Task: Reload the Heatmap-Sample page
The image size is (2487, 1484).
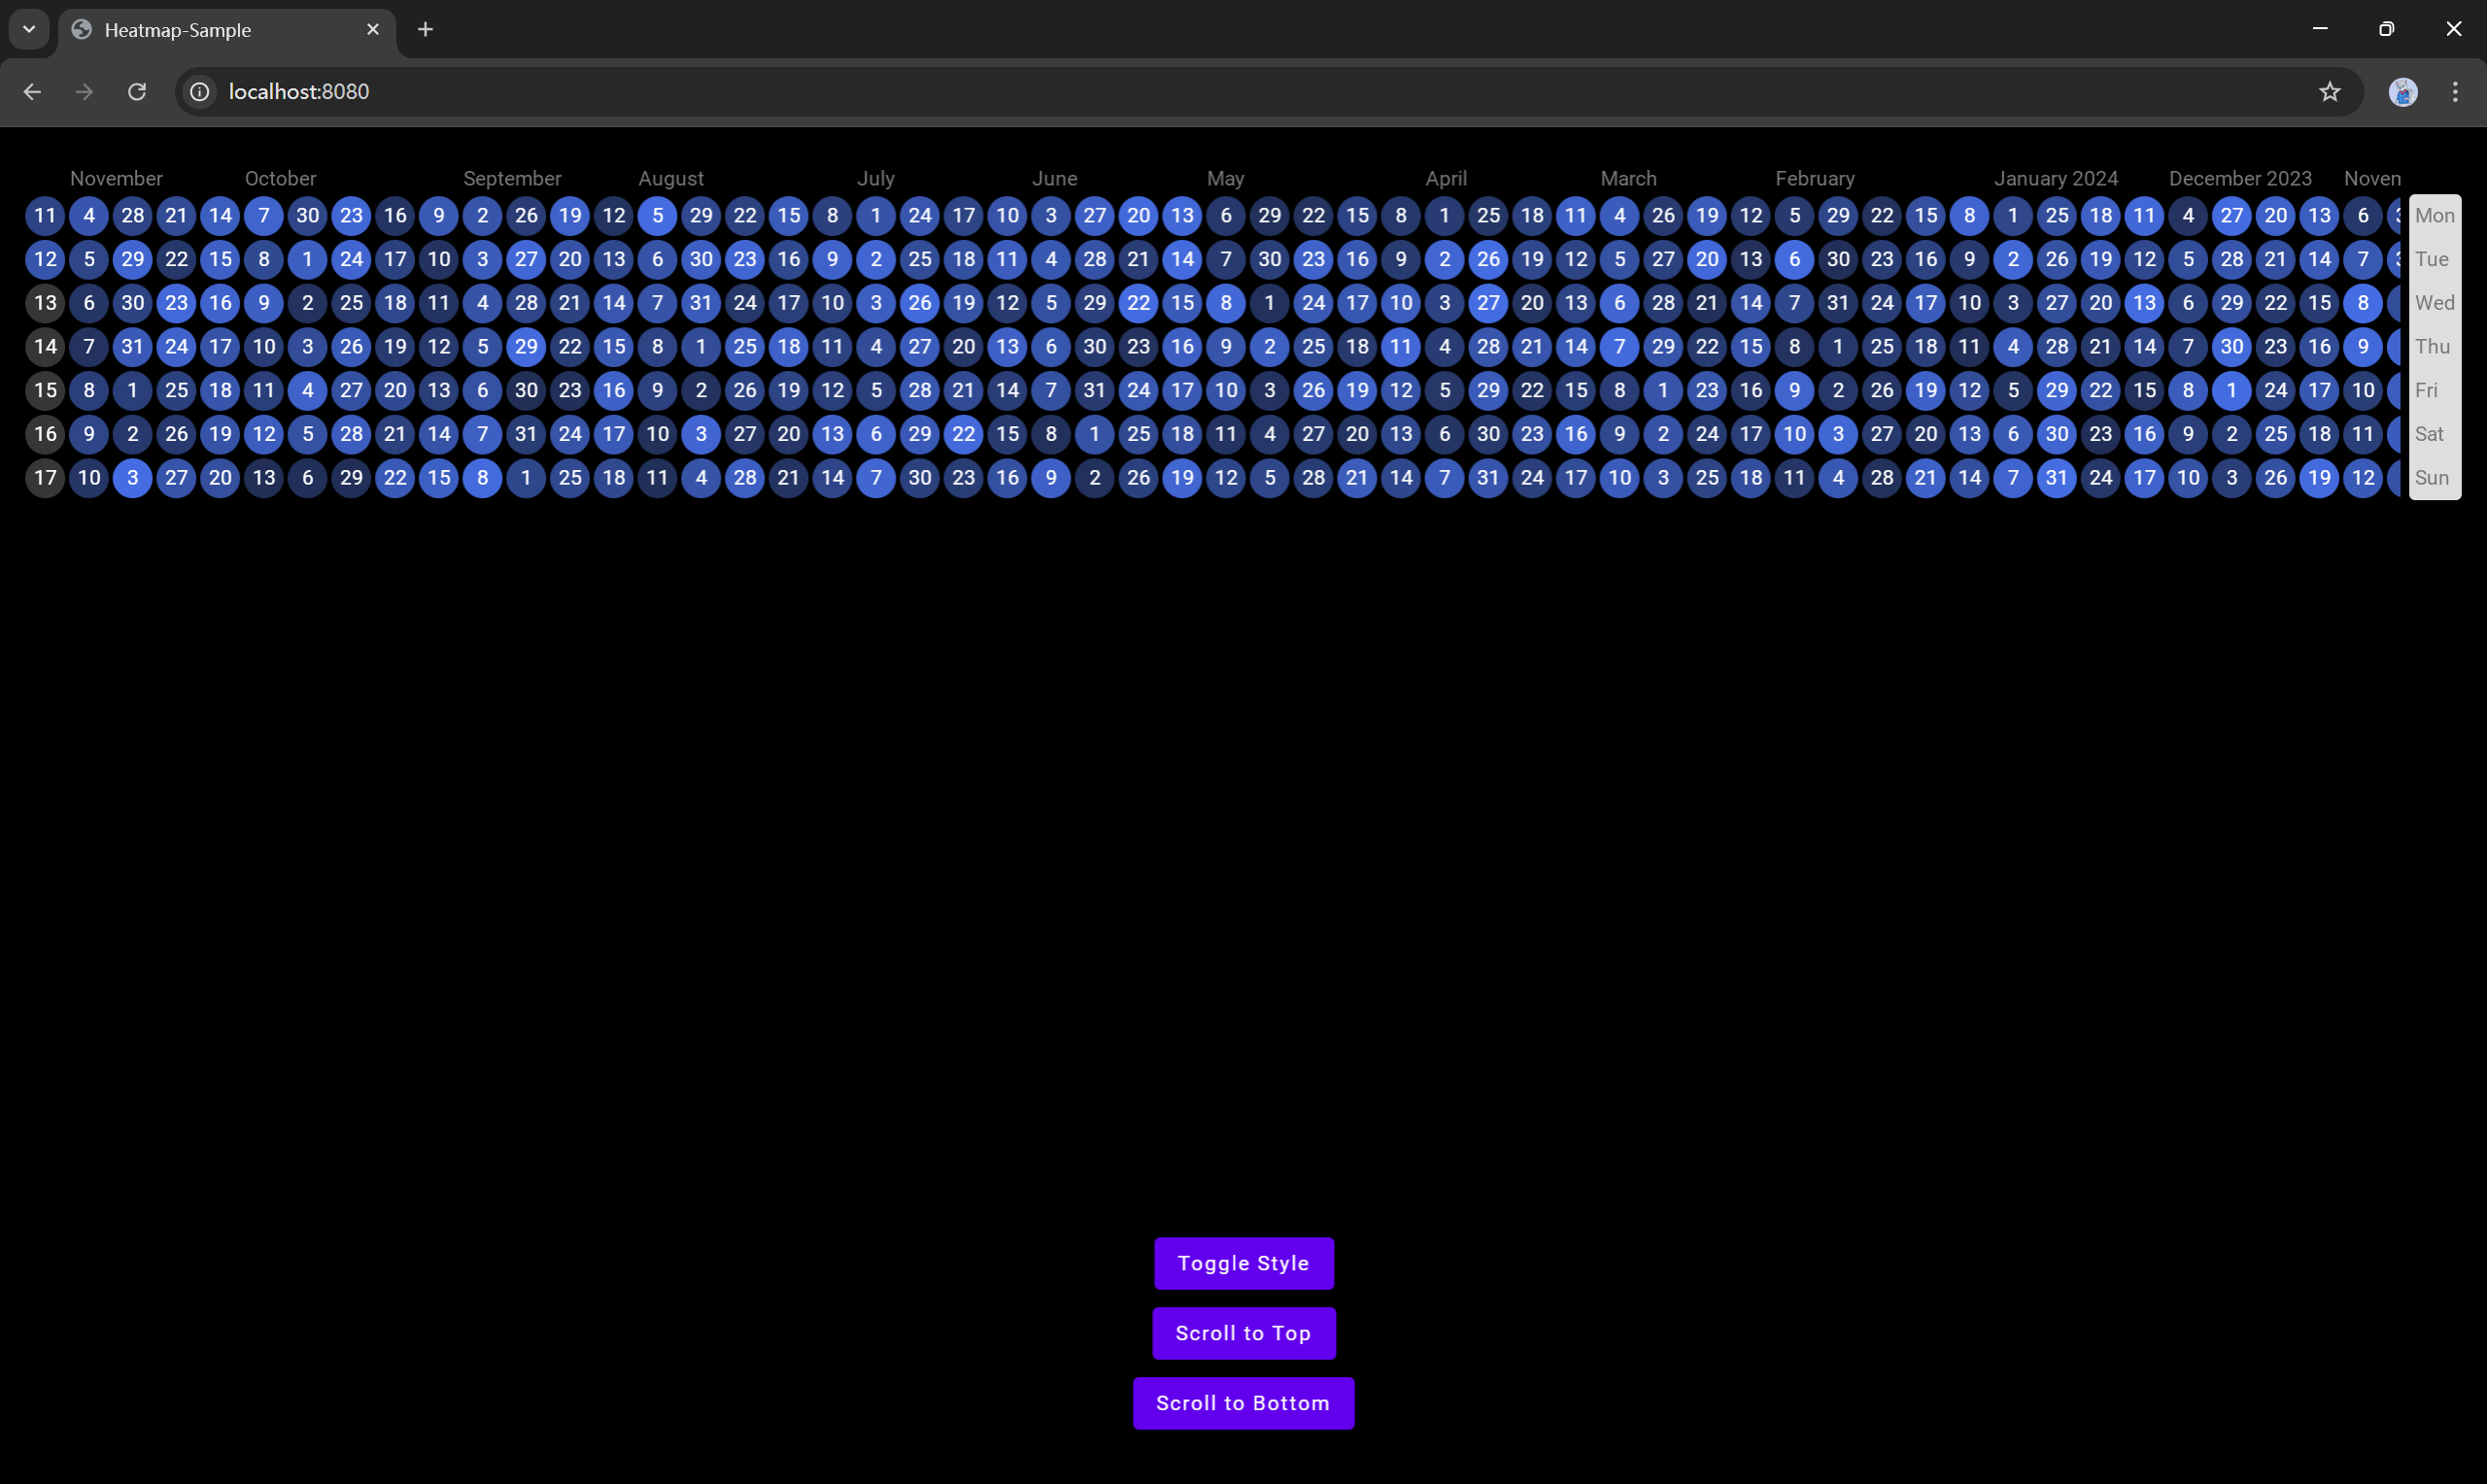Action: point(137,91)
